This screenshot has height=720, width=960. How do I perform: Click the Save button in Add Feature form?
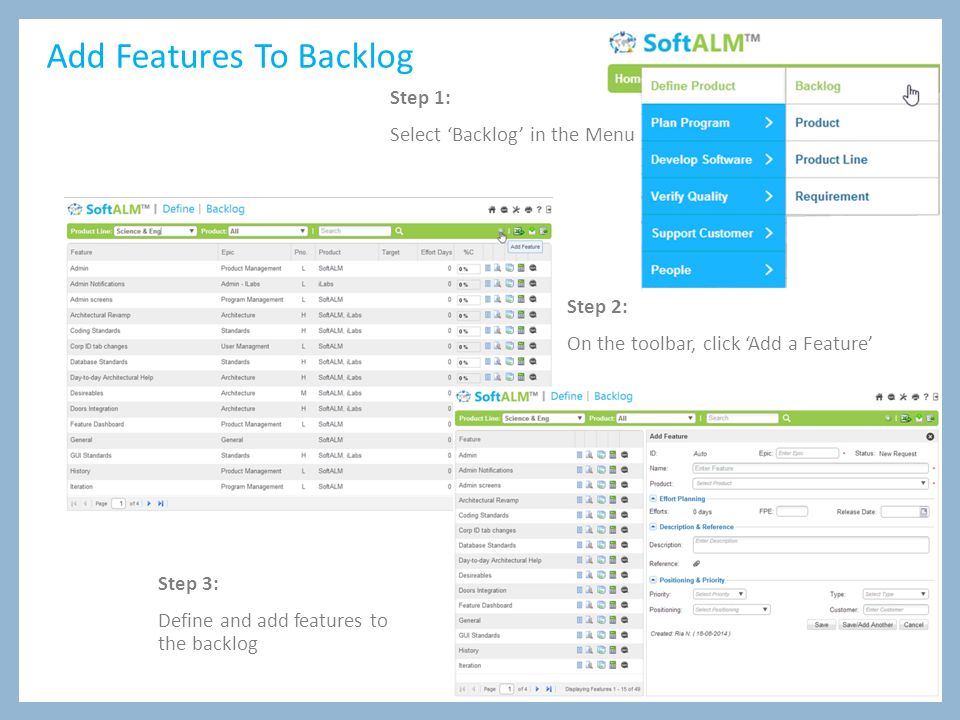point(822,625)
